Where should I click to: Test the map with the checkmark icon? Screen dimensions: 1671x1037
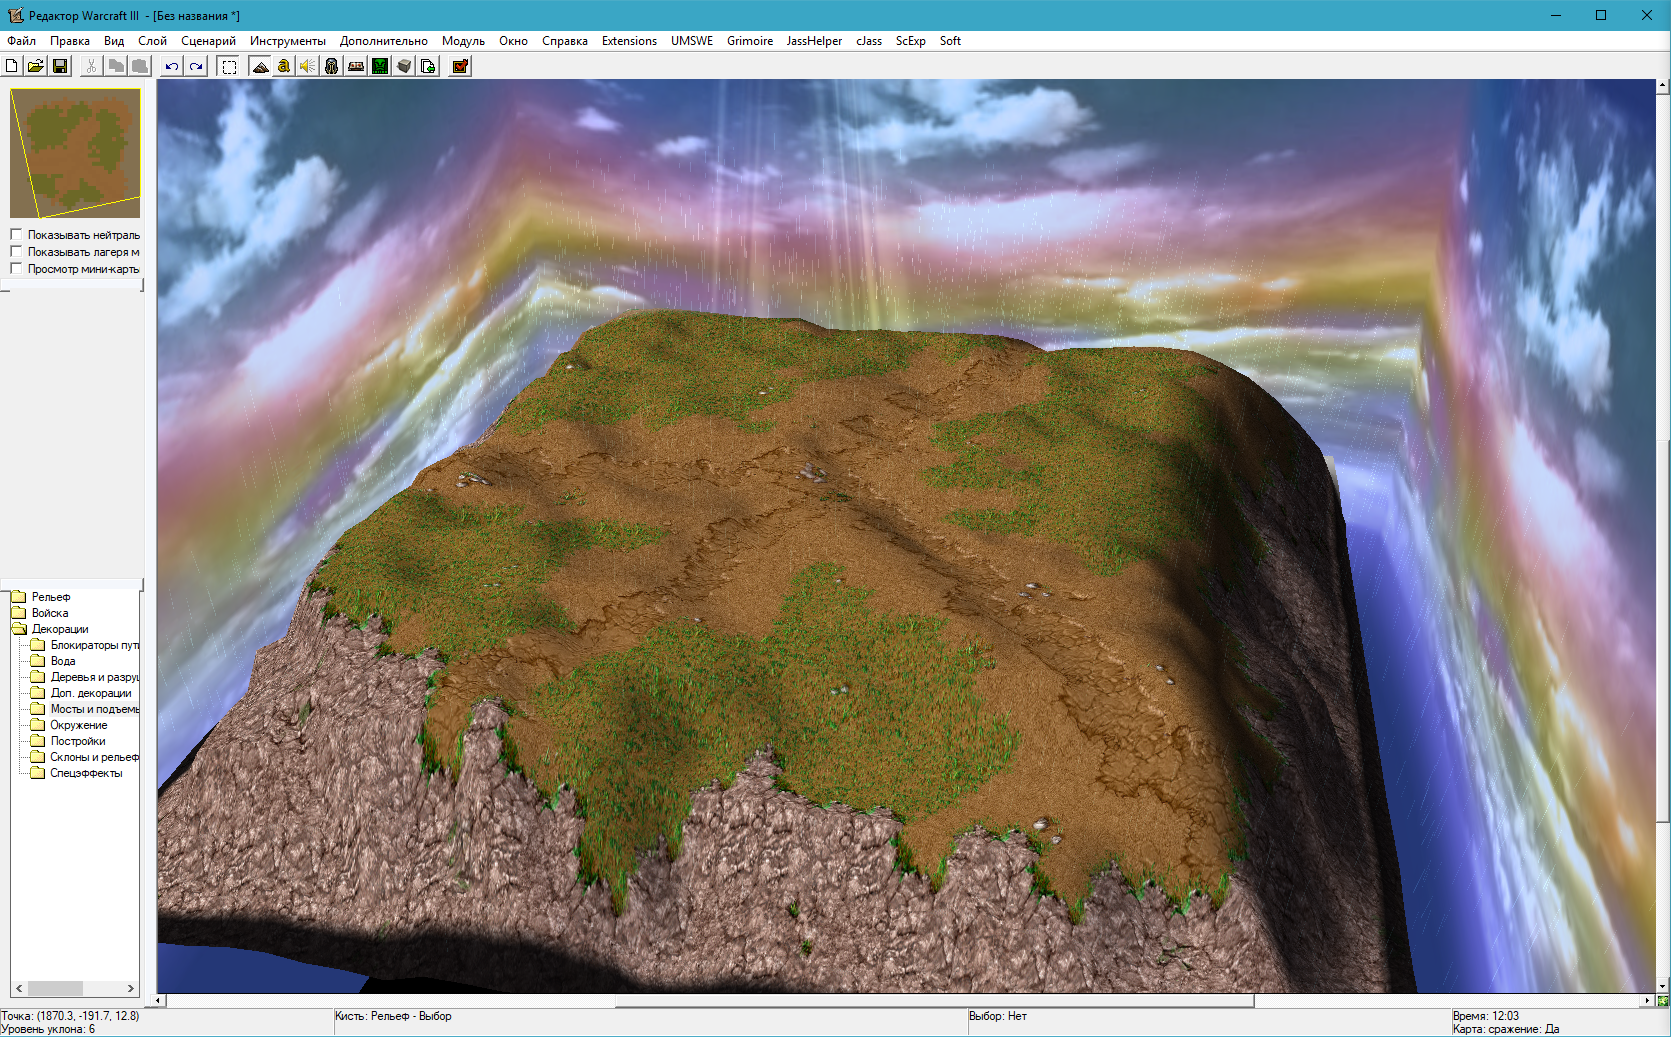pyautogui.click(x=460, y=66)
